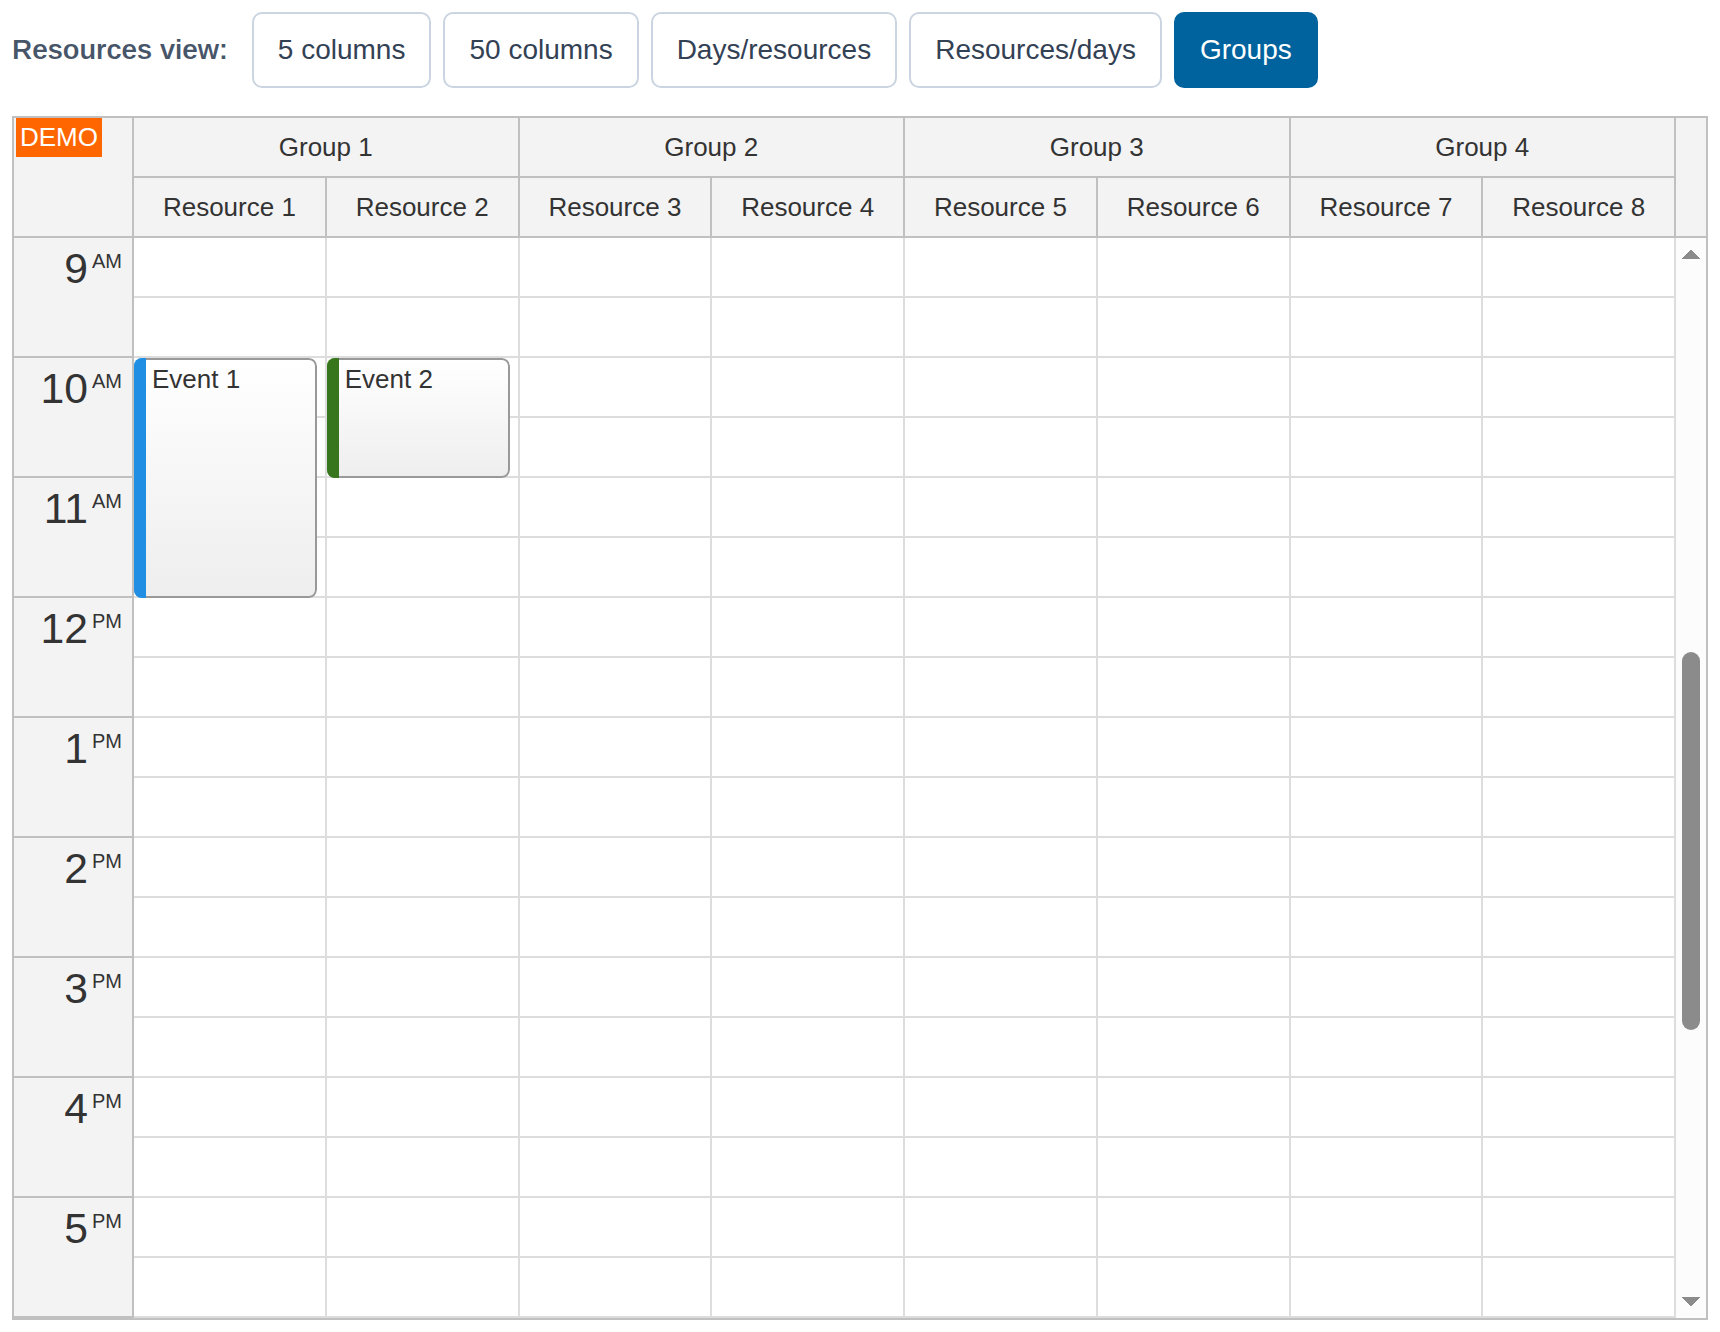Click the 2 PM cell for Resource 7

click(1386, 868)
